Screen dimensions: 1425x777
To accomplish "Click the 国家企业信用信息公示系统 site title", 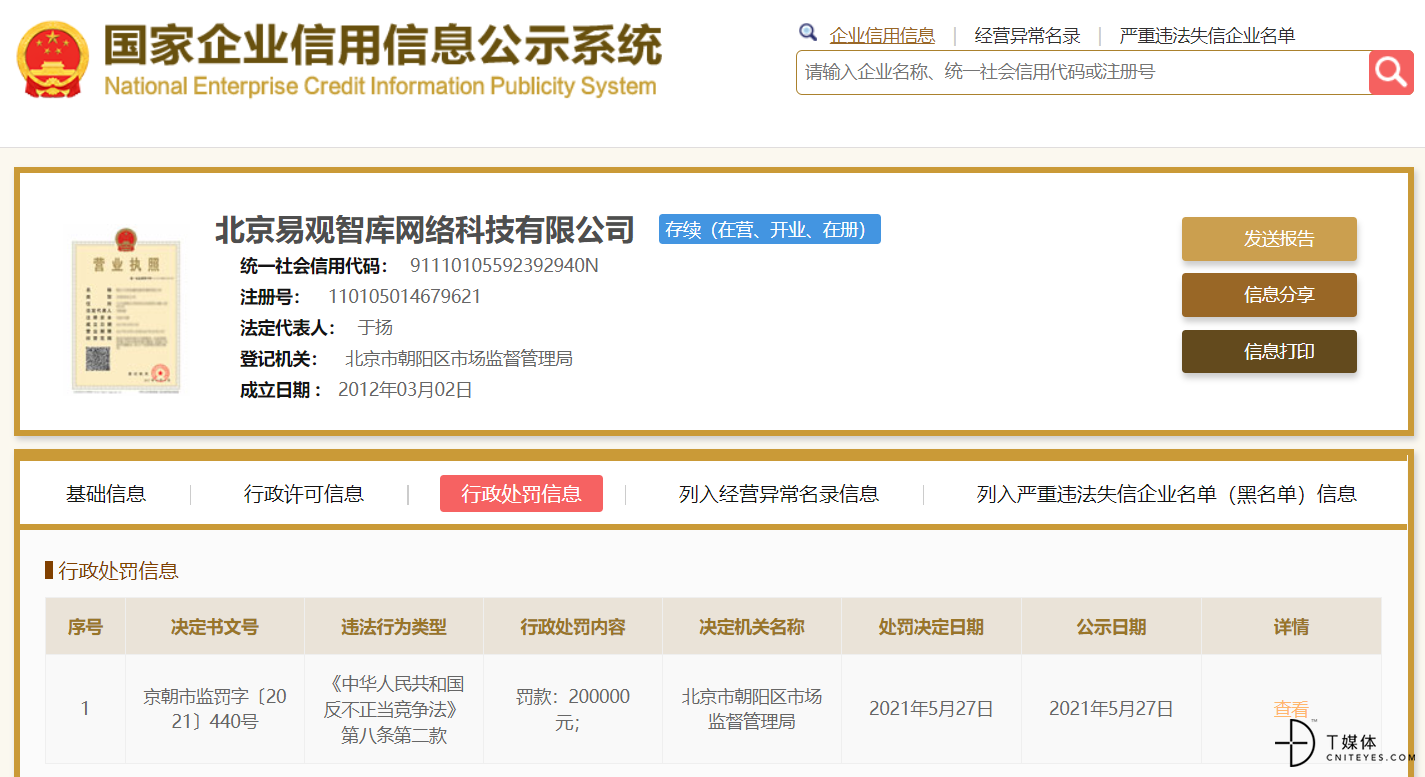I will (x=383, y=45).
